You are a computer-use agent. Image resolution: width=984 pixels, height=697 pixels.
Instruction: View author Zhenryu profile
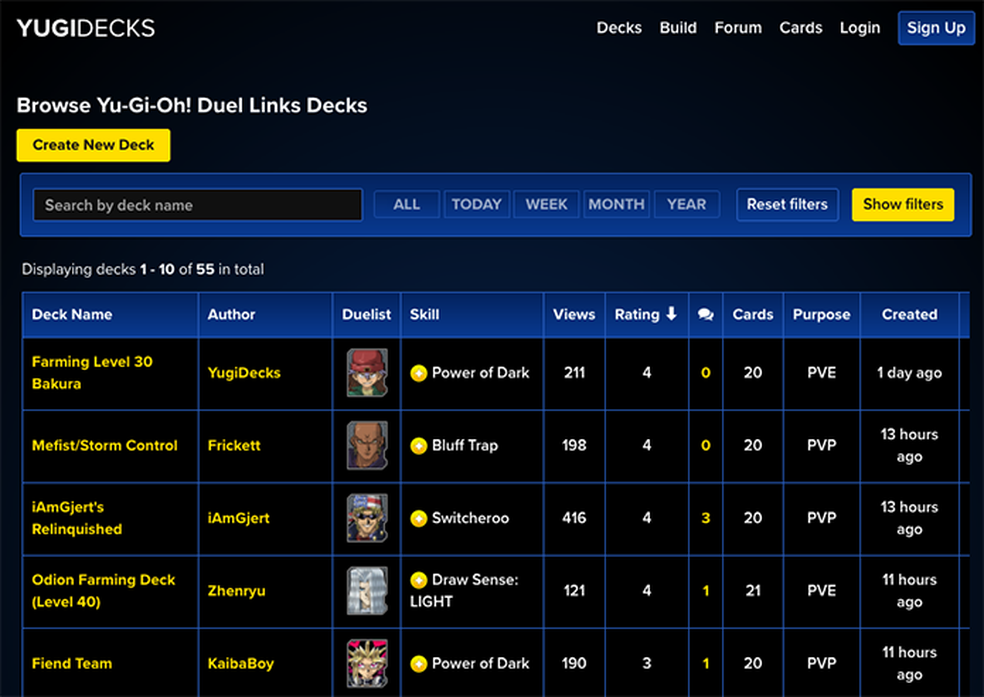click(237, 591)
